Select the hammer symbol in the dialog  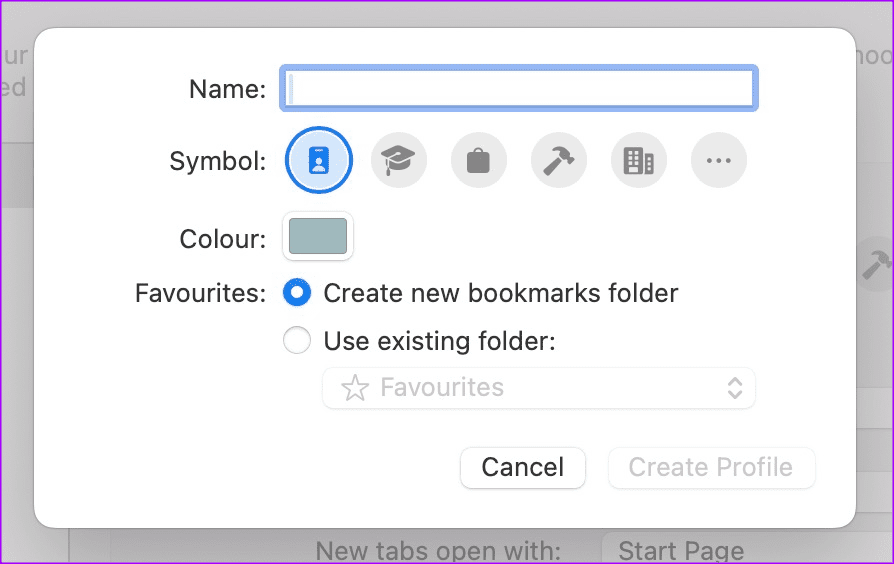point(559,160)
